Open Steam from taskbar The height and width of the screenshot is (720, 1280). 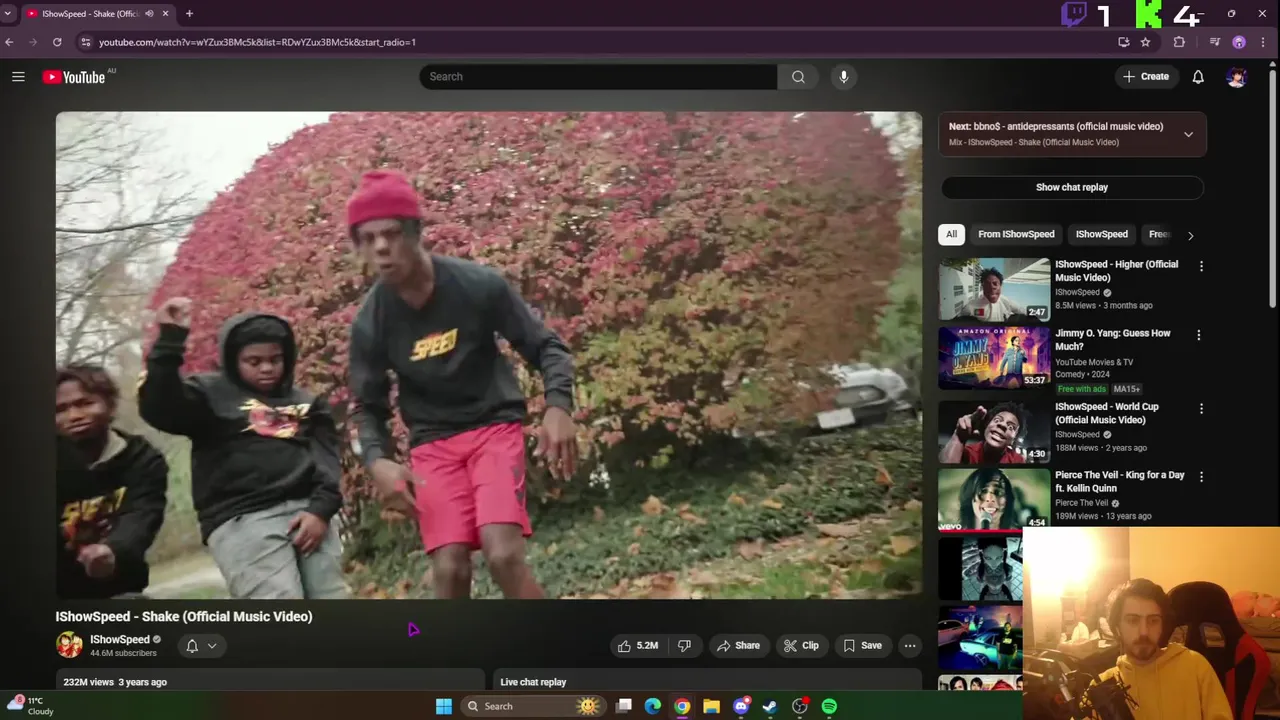(770, 706)
